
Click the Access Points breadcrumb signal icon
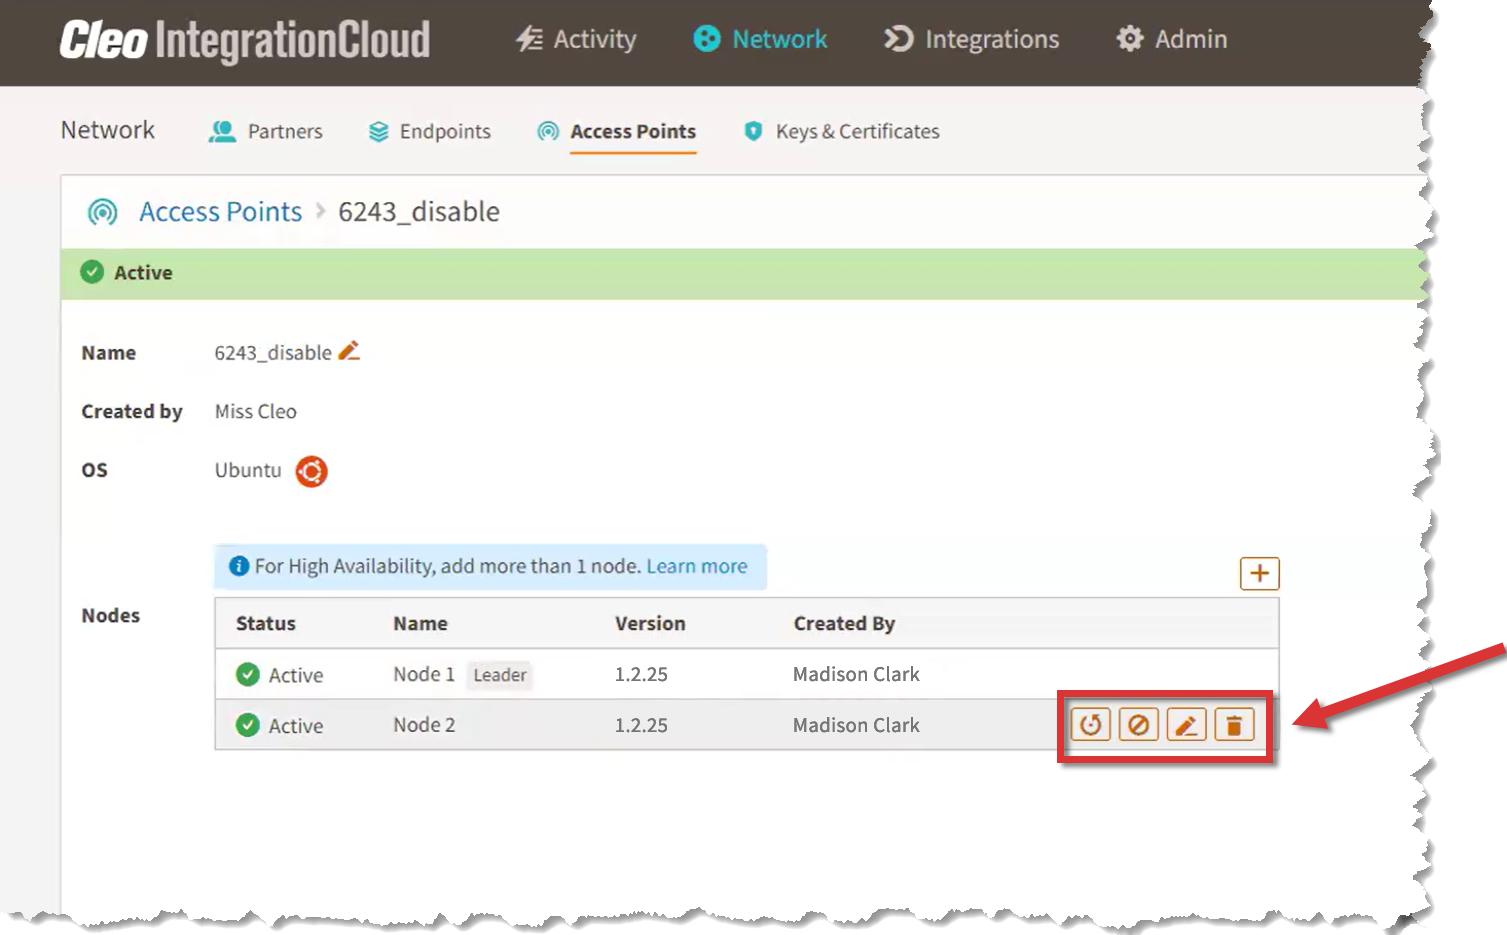(102, 212)
